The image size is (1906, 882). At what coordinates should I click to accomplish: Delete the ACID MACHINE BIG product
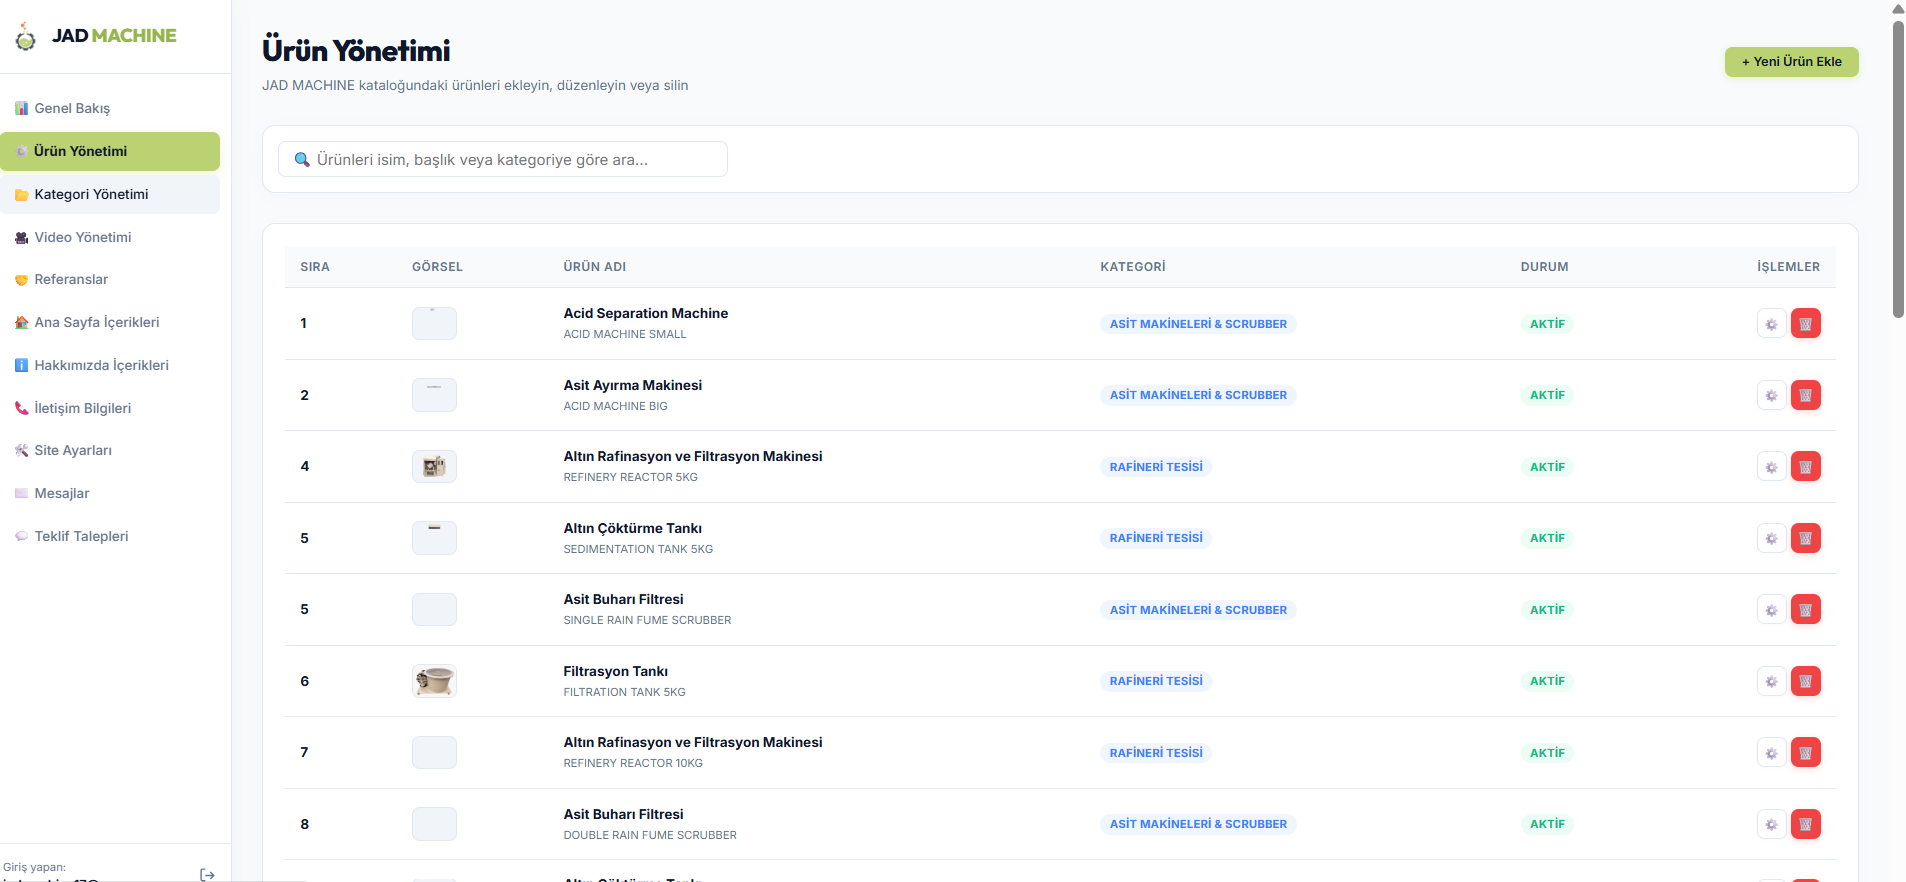click(1805, 395)
